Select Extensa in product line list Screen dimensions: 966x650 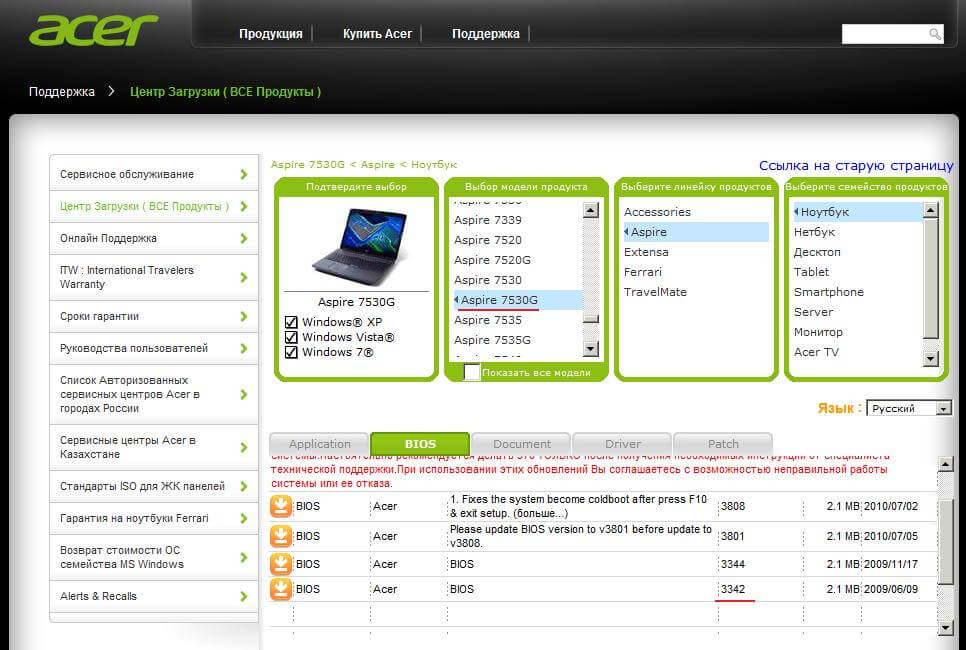tap(646, 252)
